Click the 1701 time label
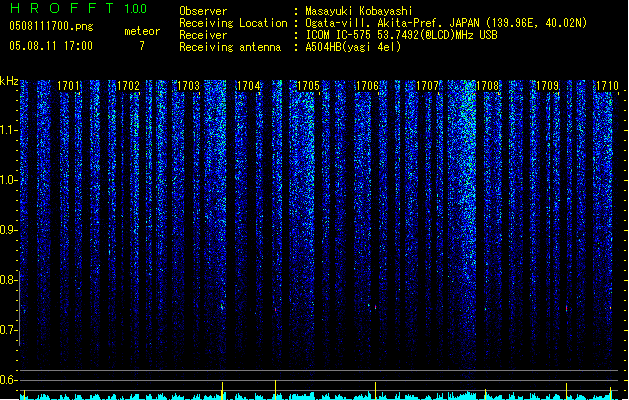Image resolution: width=629 pixels, height=400 pixels. pos(68,86)
